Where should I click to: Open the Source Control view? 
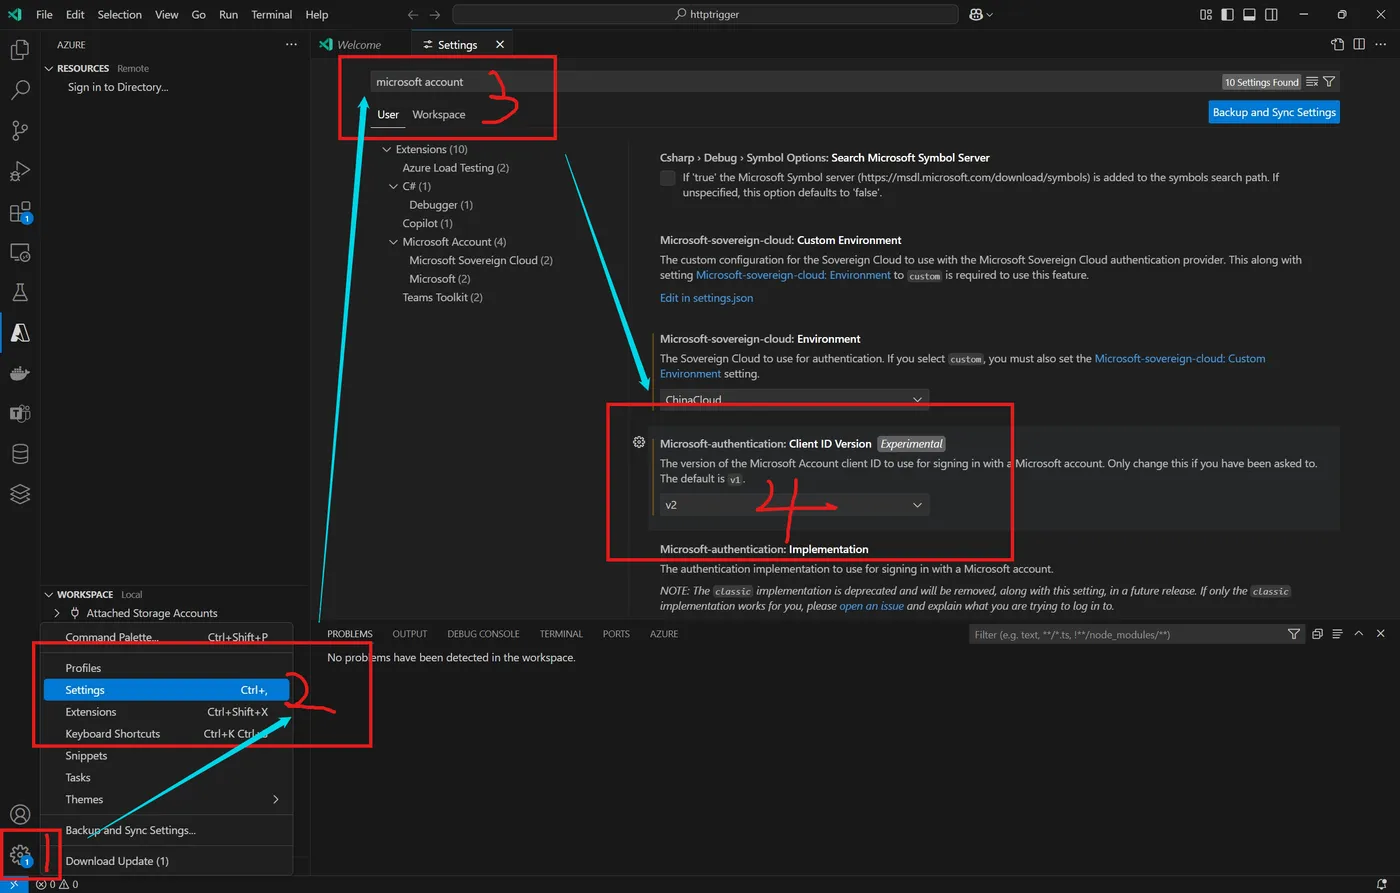point(19,131)
